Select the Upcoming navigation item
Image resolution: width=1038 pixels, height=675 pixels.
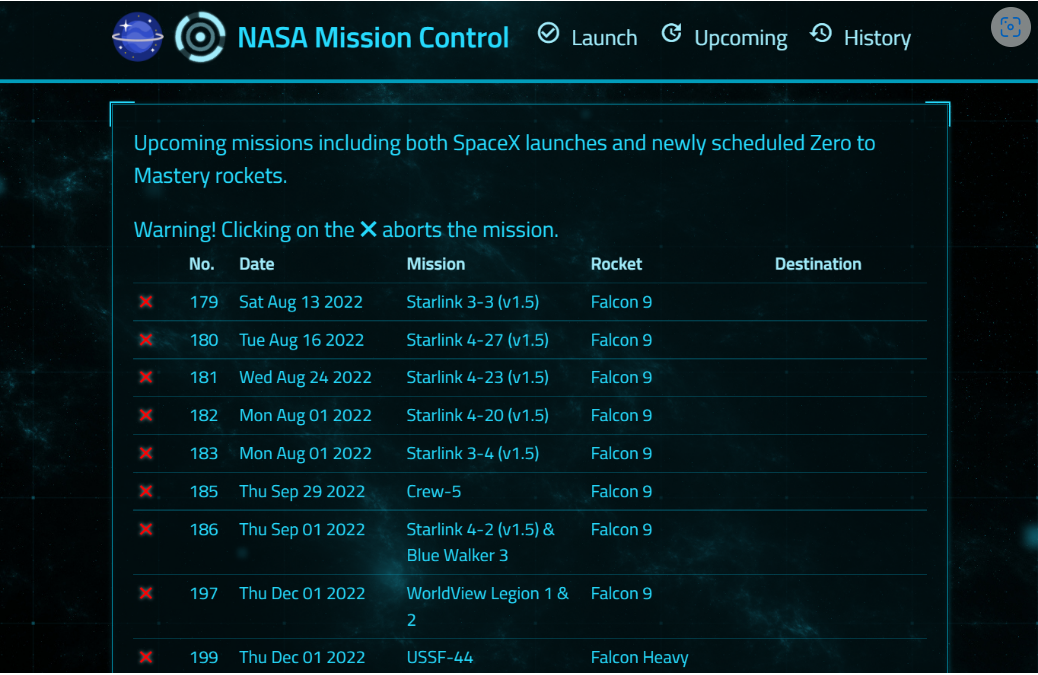tap(740, 37)
